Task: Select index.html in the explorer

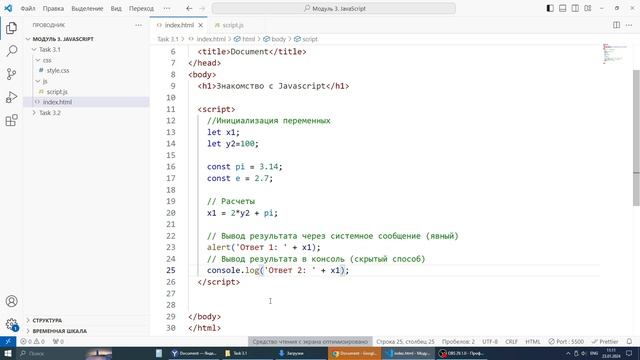Action: [57, 102]
